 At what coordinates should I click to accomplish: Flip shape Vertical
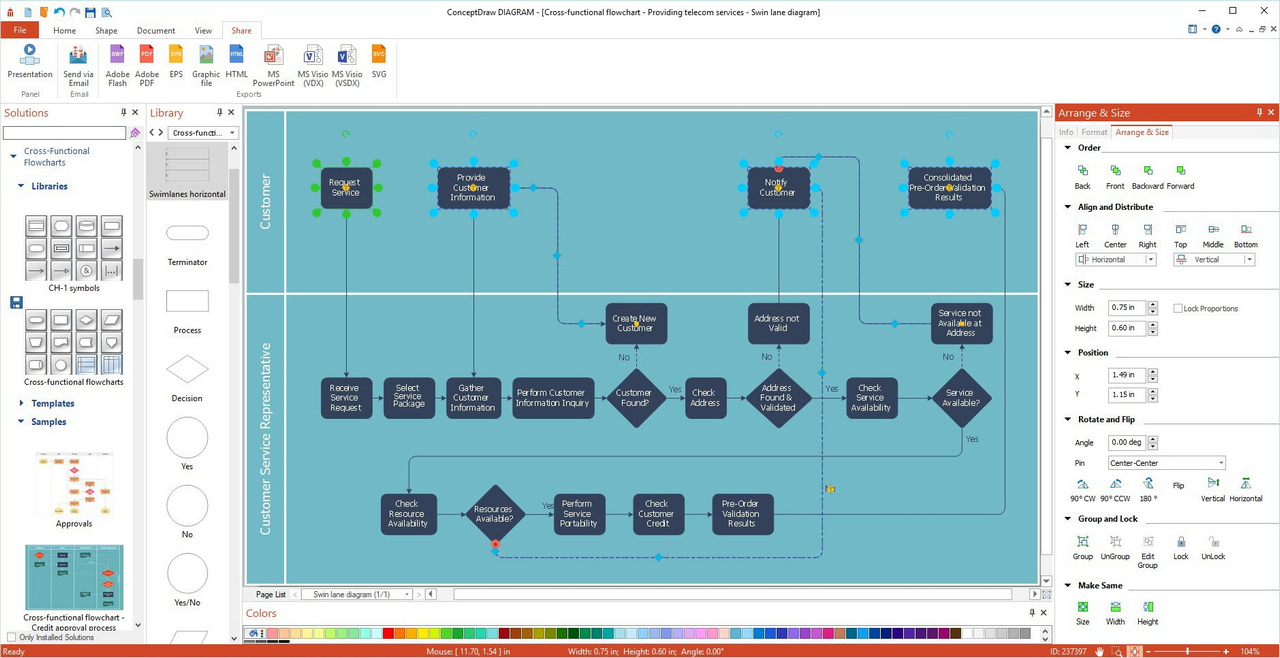click(1213, 490)
